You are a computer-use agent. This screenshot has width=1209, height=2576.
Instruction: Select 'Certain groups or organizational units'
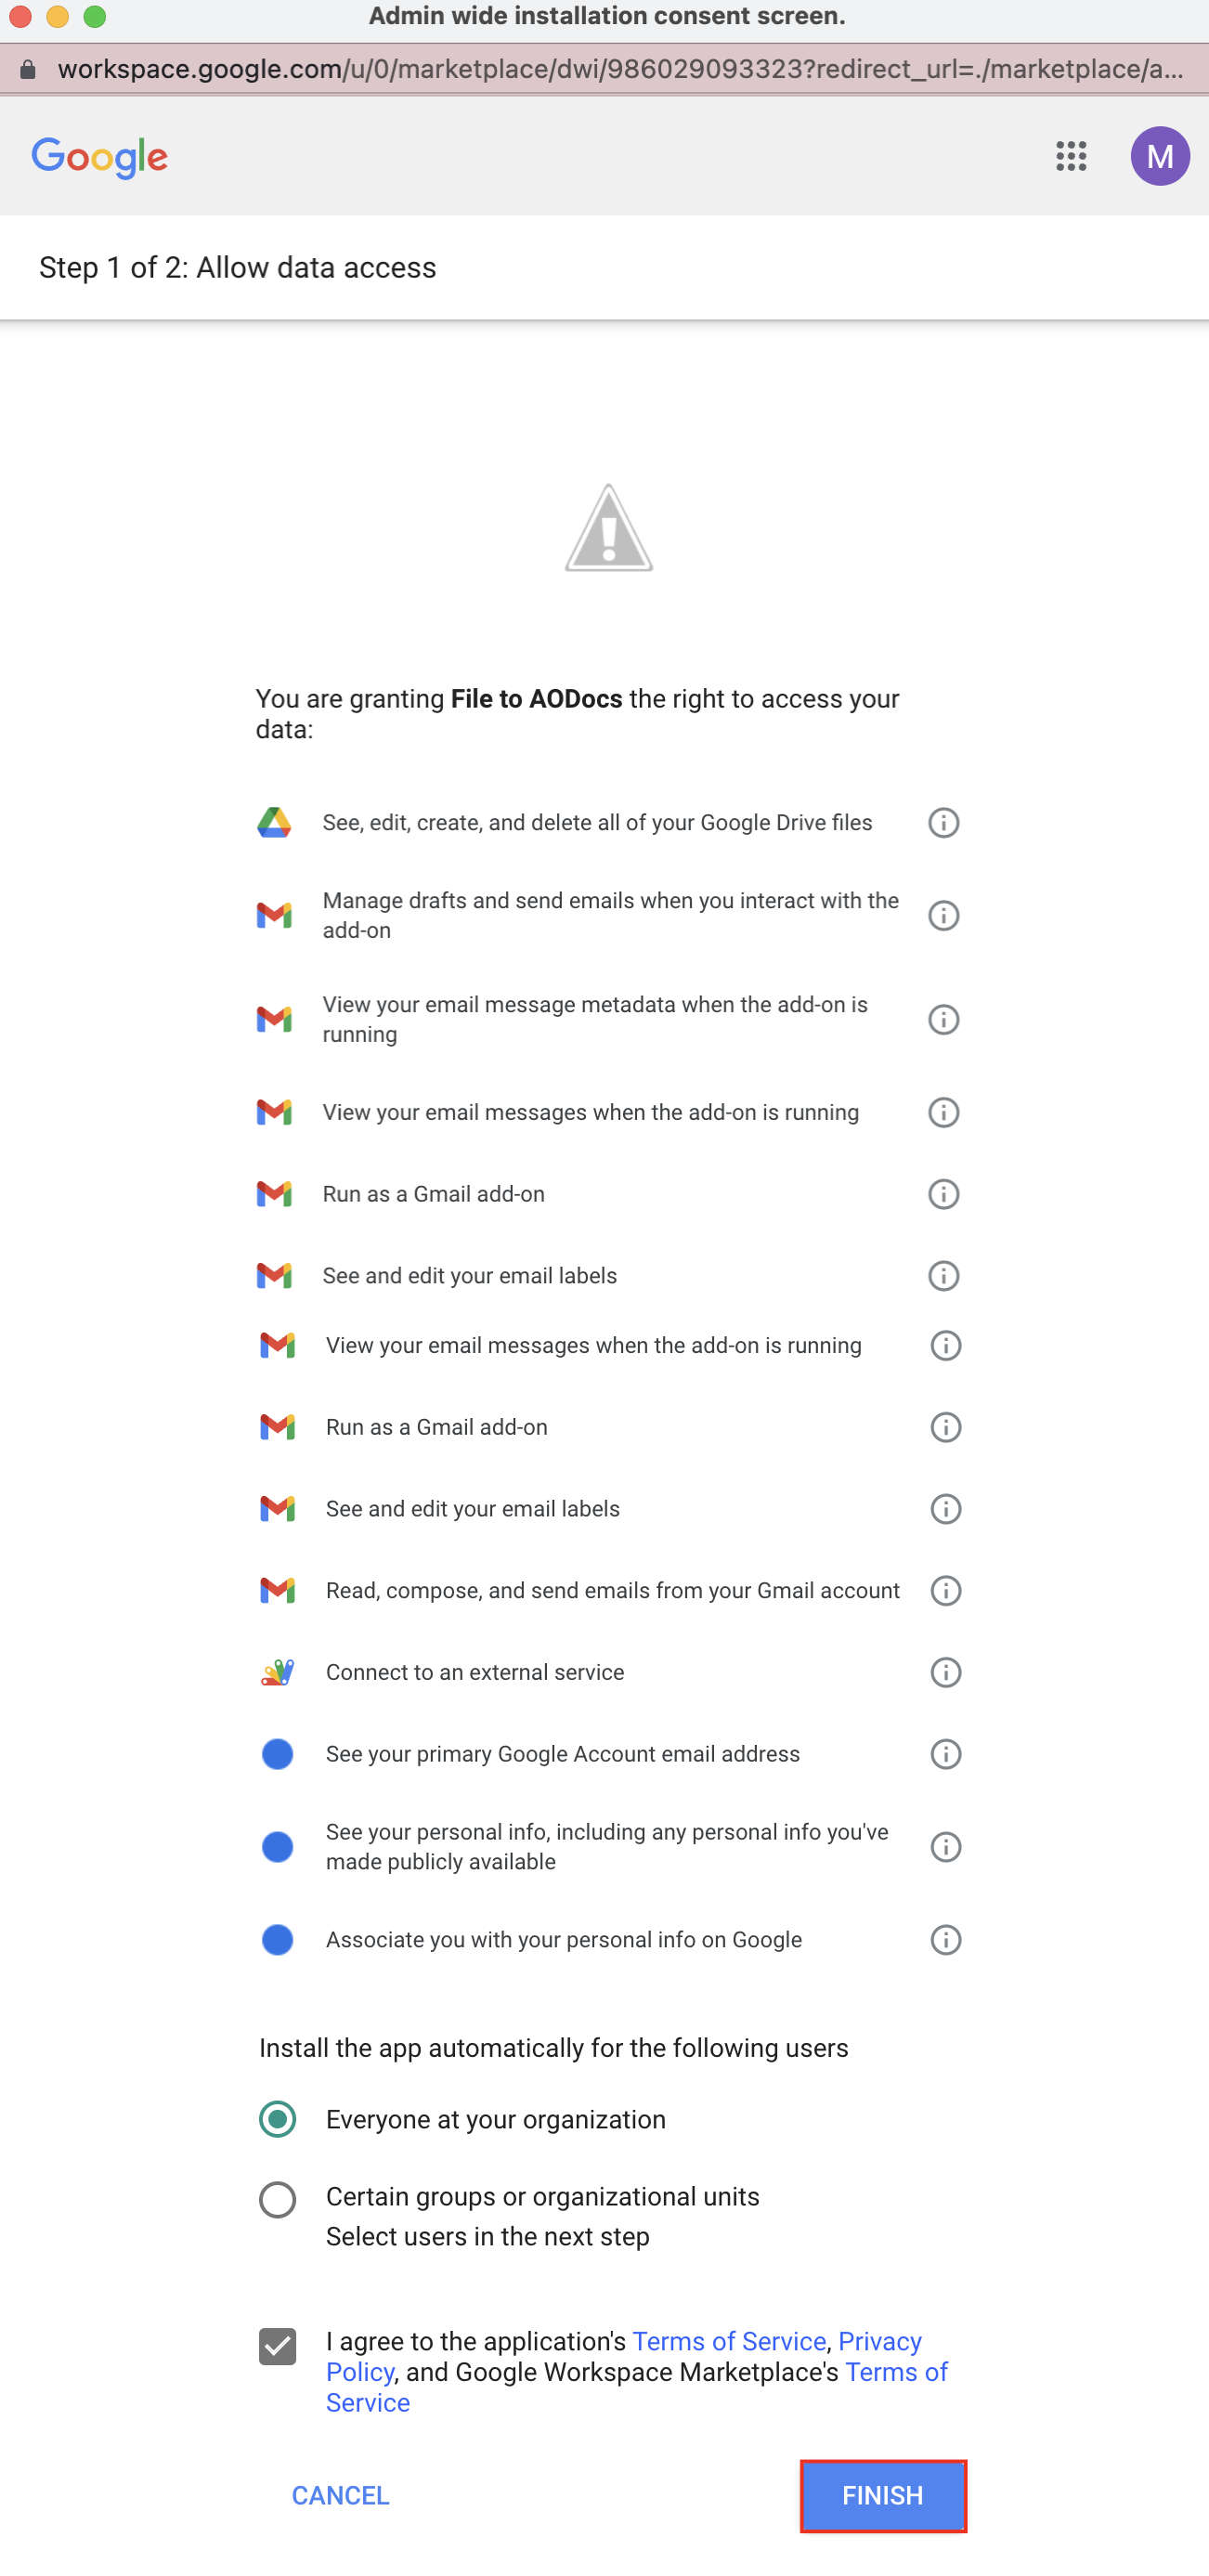pyautogui.click(x=277, y=2199)
